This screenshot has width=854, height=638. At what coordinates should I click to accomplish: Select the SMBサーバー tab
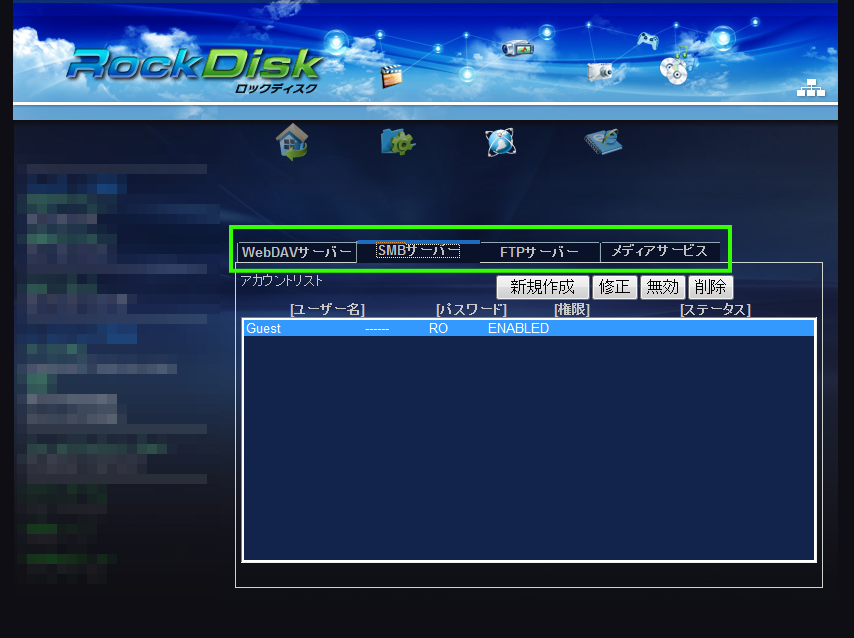tap(418, 251)
